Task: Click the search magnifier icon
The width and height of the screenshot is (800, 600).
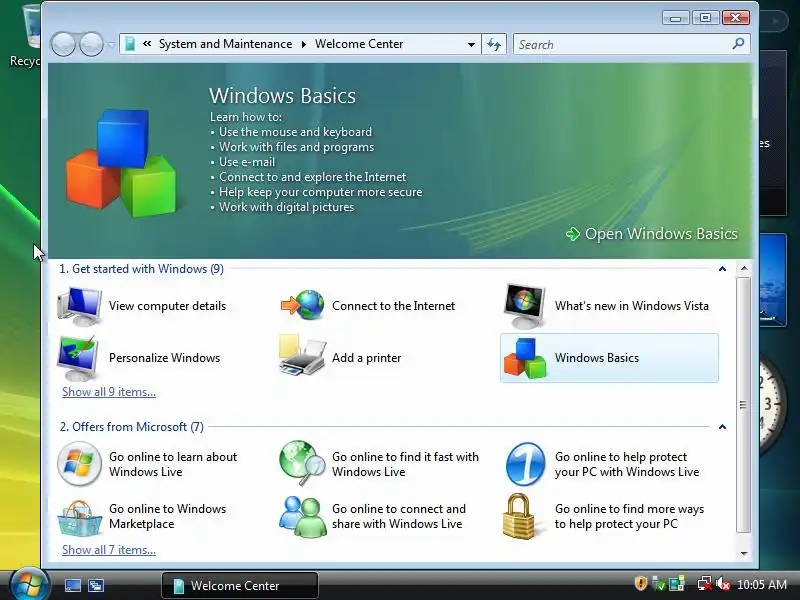Action: click(x=738, y=44)
